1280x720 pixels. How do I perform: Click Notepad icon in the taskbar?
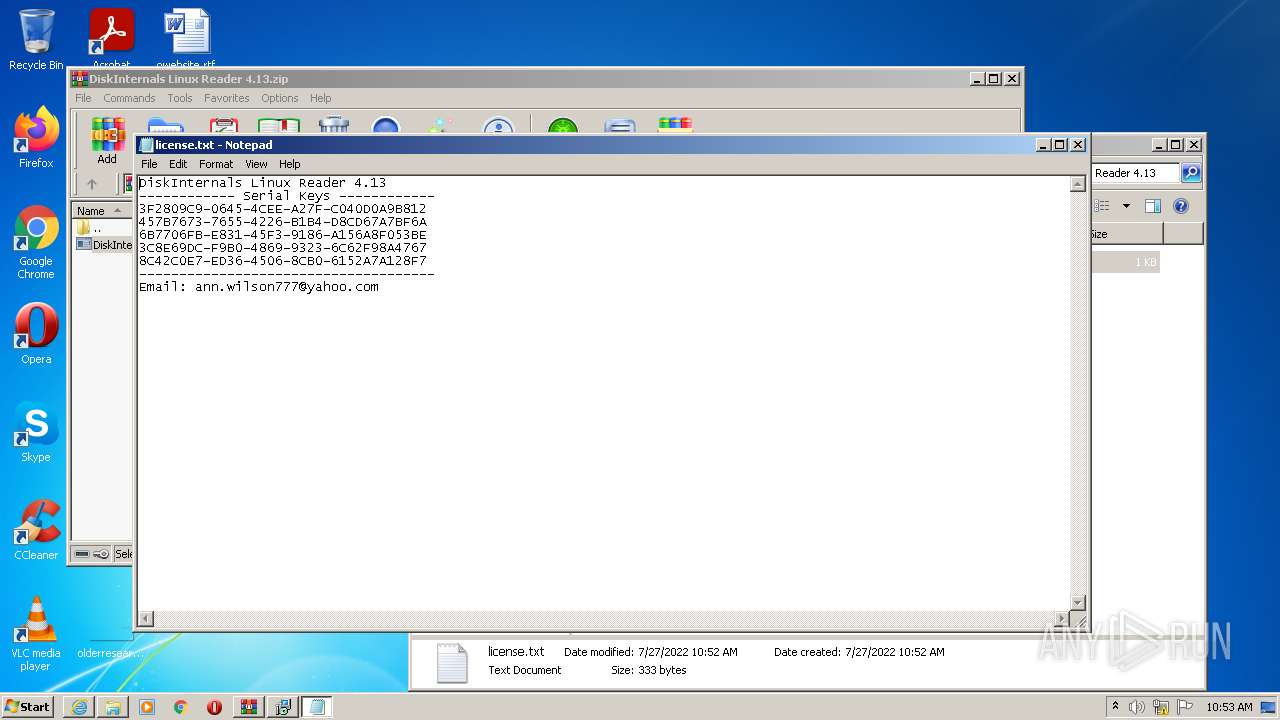coord(317,707)
